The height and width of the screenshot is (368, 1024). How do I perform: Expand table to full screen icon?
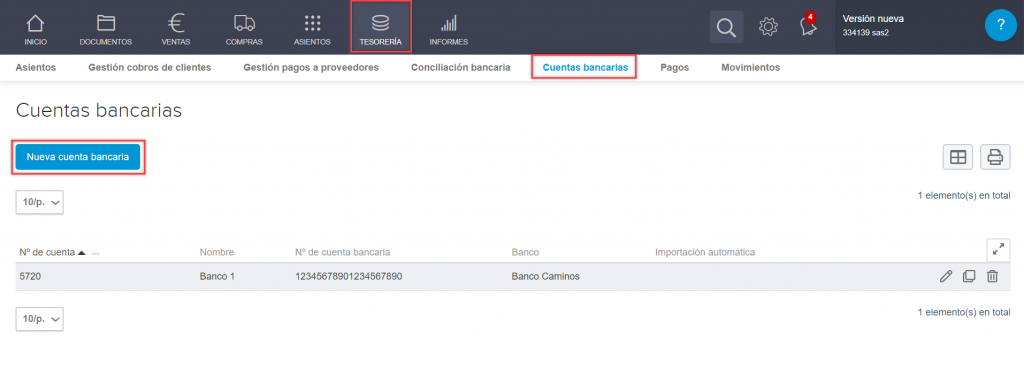(998, 249)
